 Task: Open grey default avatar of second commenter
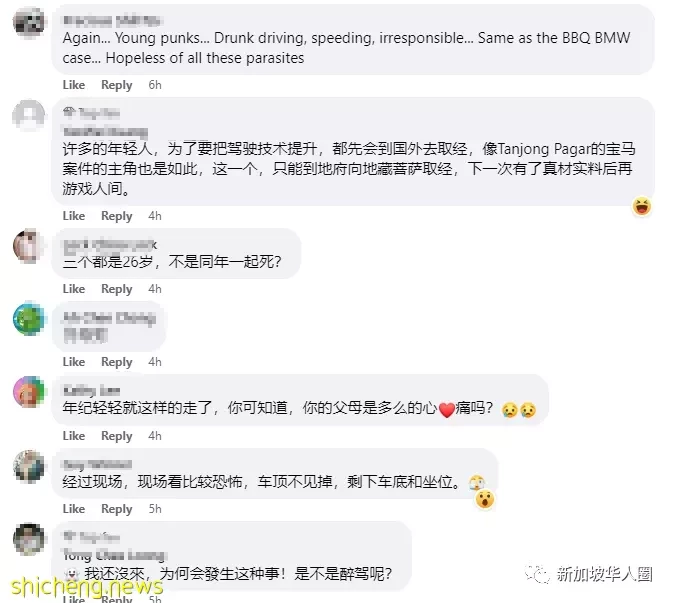click(28, 115)
